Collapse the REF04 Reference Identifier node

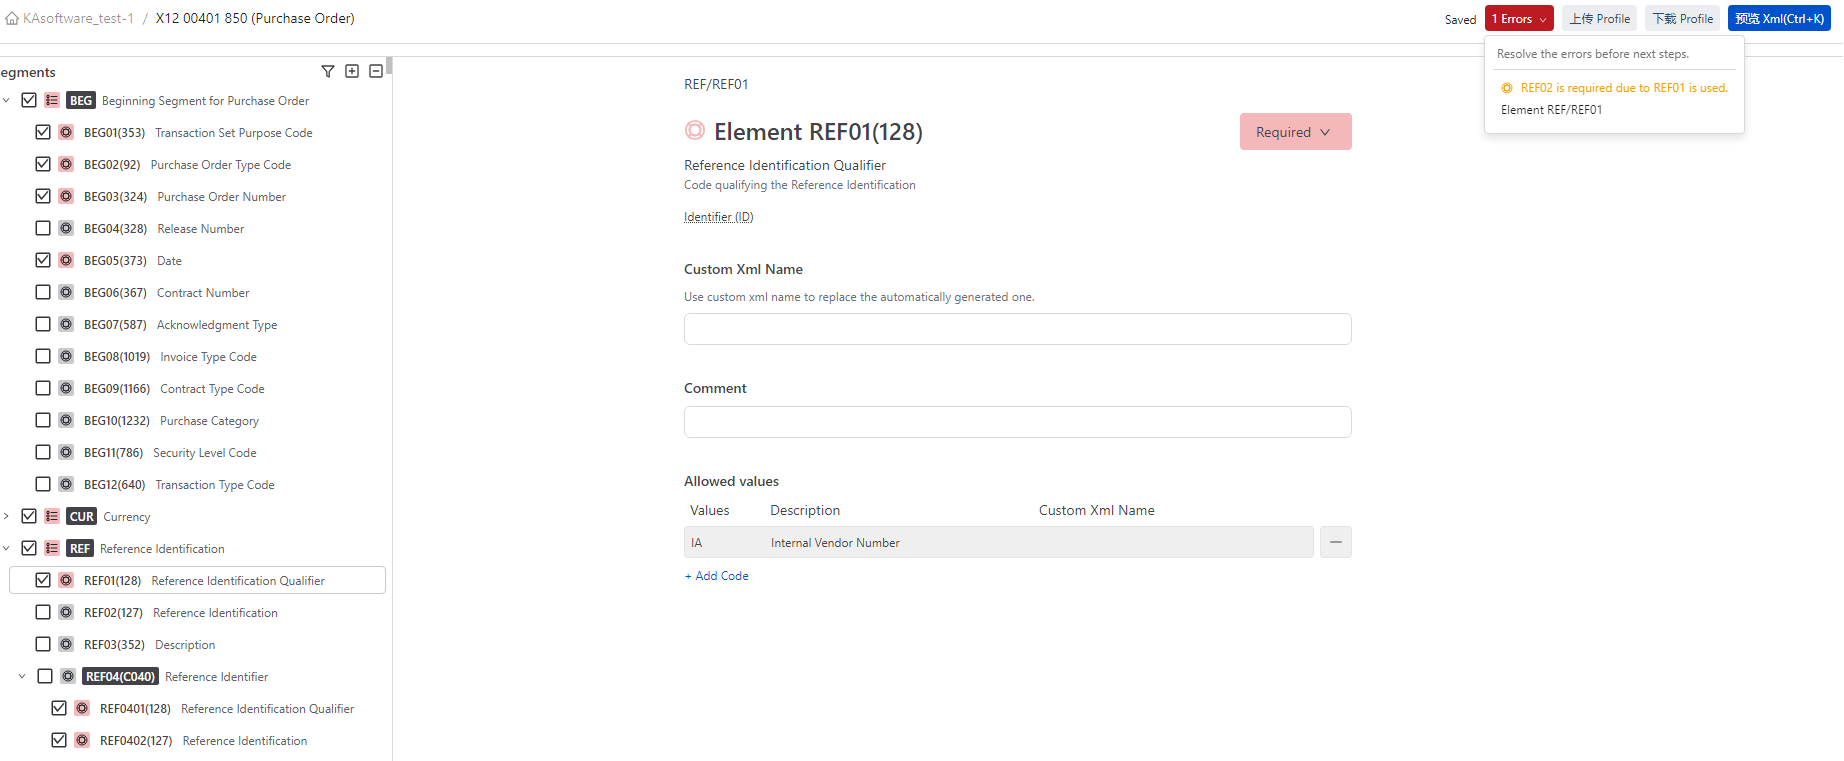(x=22, y=676)
